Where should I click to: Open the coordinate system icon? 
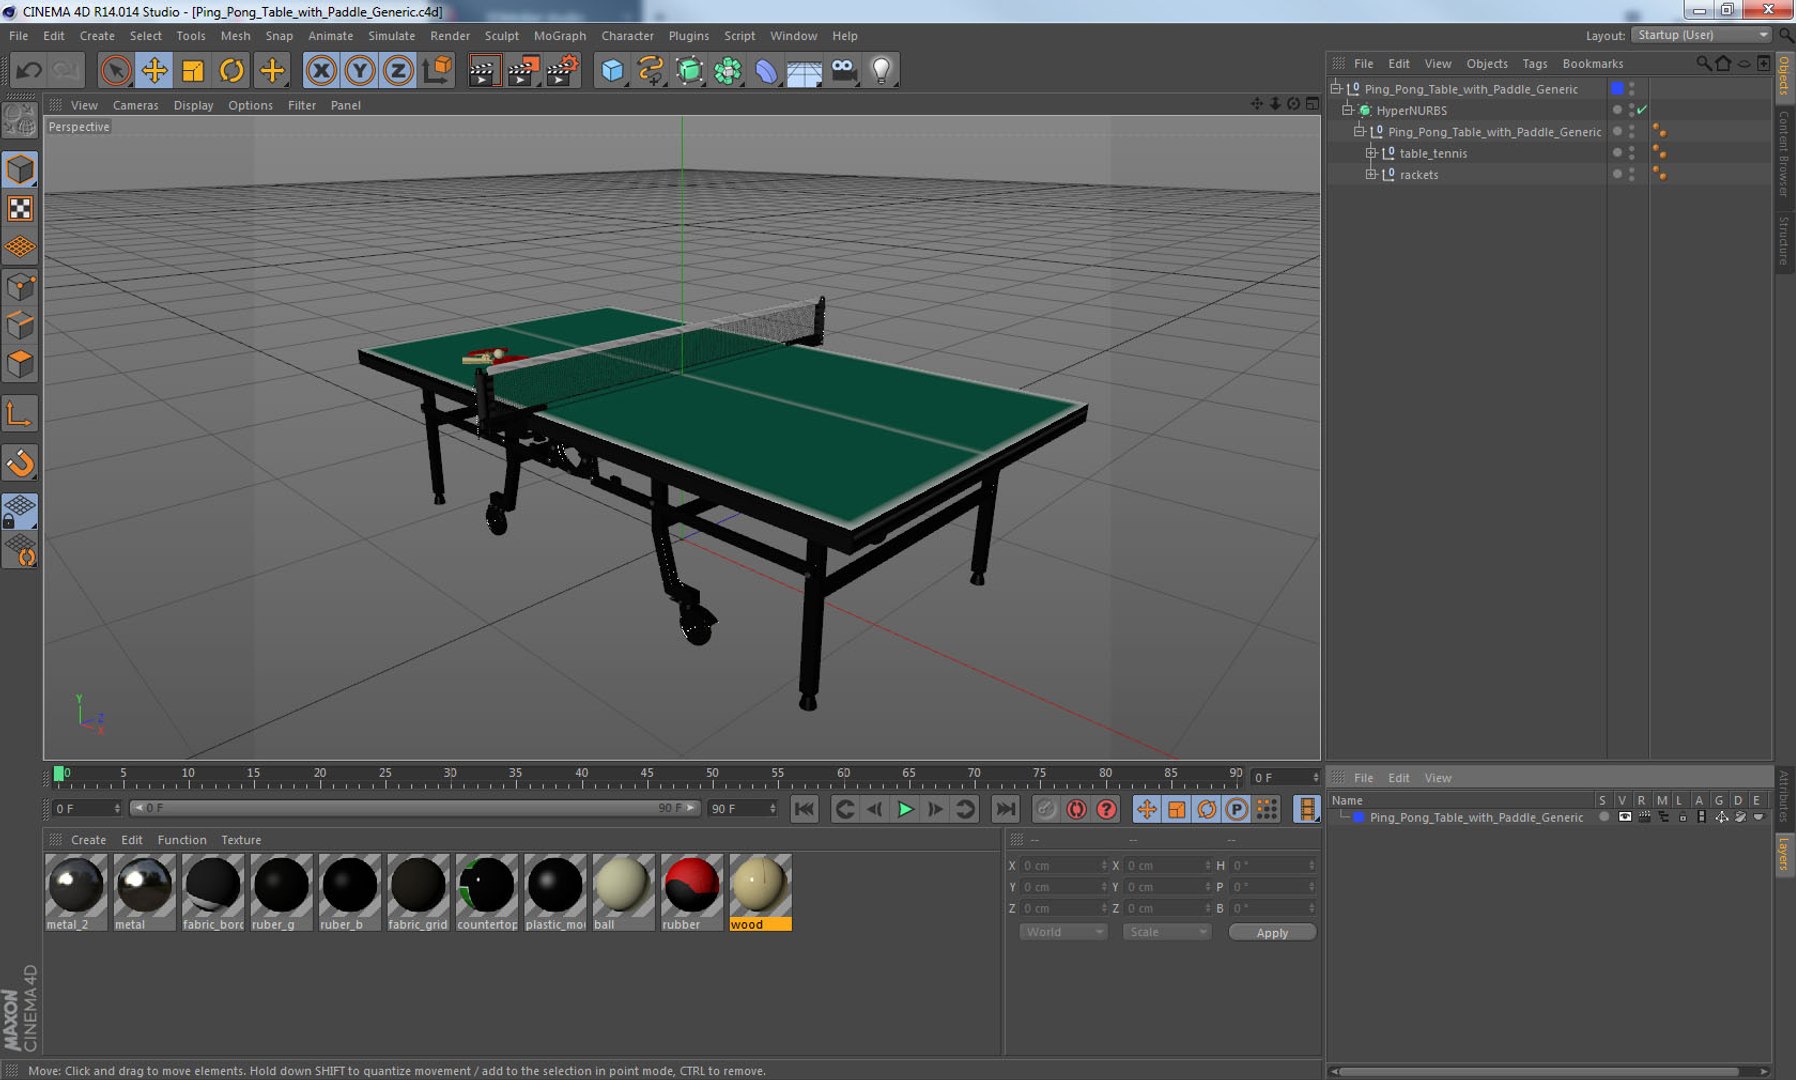coord(437,70)
